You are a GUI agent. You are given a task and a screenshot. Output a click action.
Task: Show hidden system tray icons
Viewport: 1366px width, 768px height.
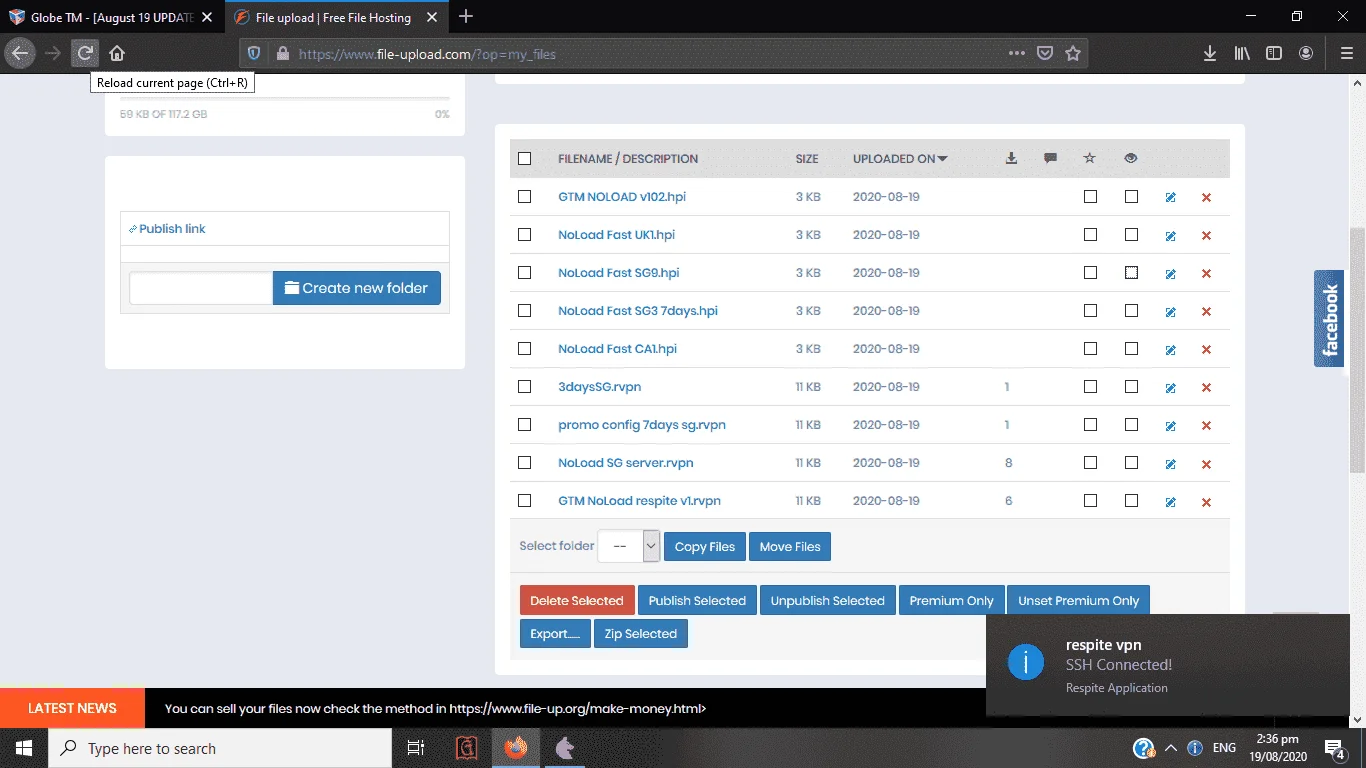[1170, 748]
